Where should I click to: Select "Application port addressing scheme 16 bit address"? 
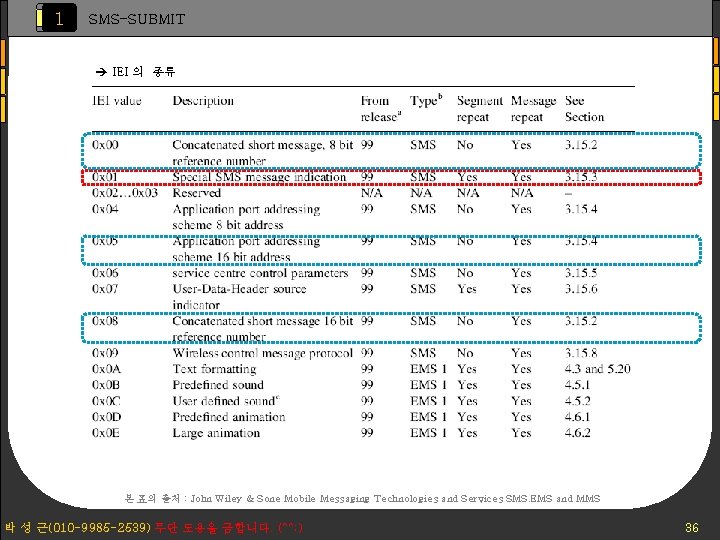[x=246, y=249]
